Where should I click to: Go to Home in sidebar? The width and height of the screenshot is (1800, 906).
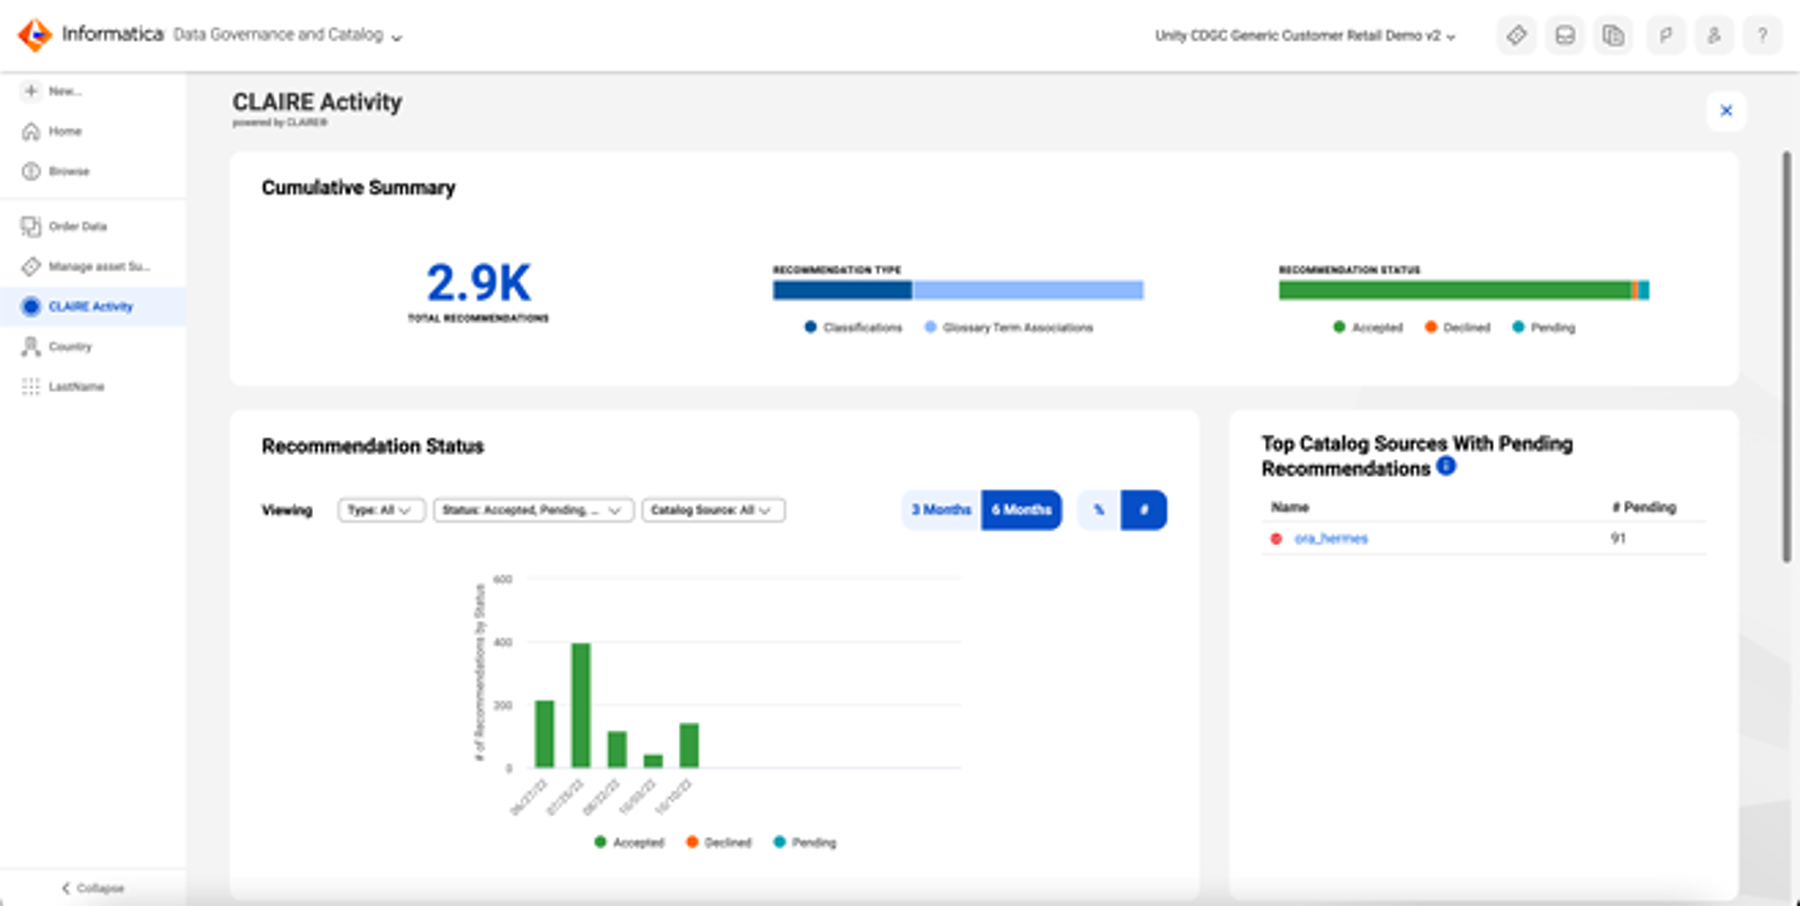tap(64, 131)
